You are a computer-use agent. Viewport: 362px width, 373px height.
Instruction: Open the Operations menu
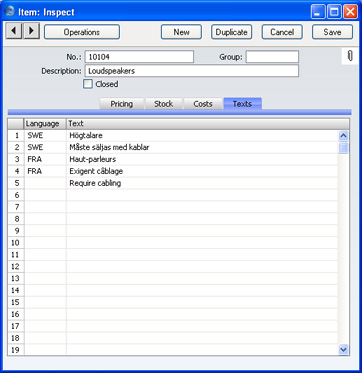pyautogui.click(x=82, y=32)
